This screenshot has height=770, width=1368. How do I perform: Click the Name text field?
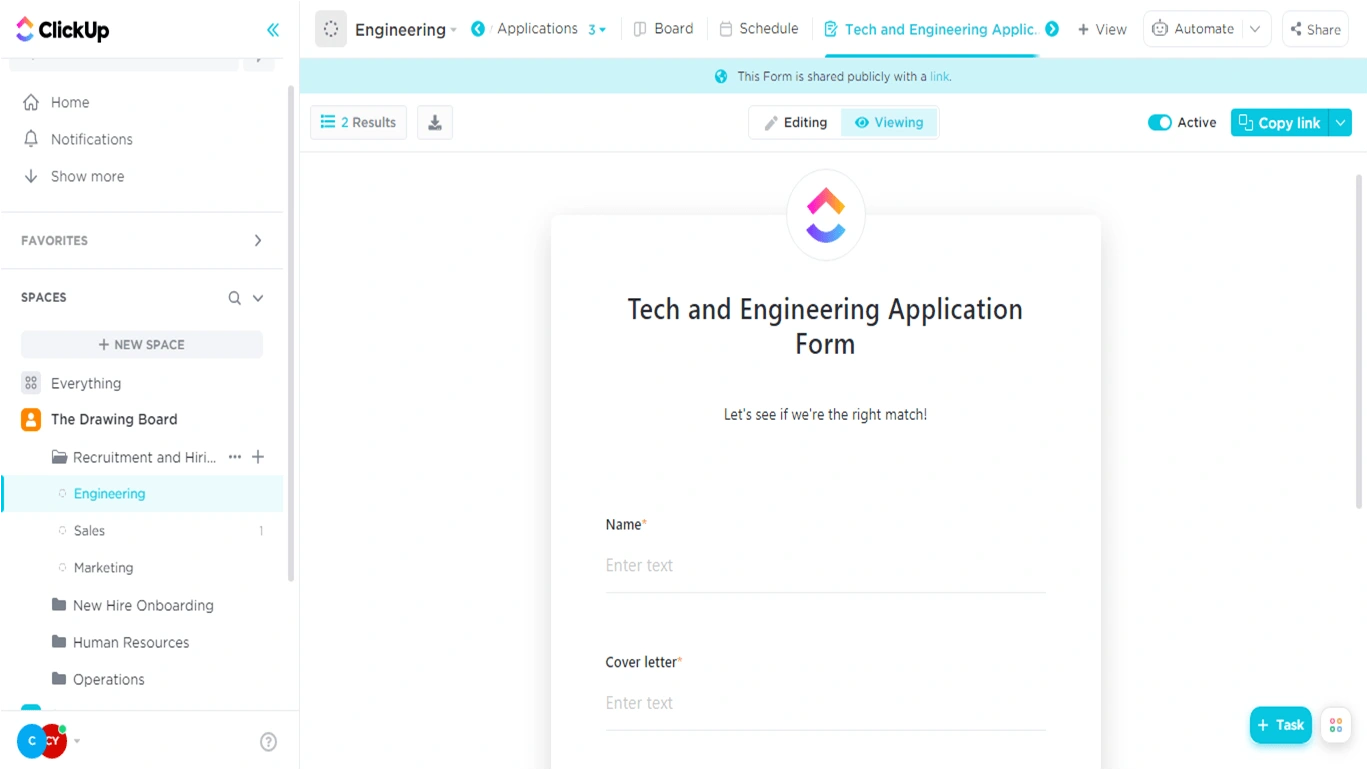825,566
